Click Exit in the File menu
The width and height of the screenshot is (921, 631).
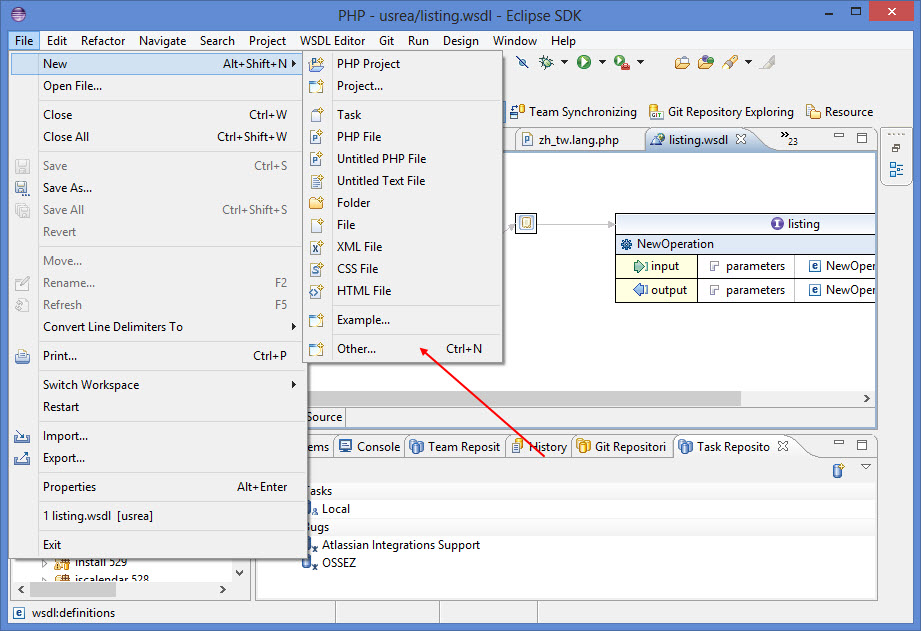159,545
